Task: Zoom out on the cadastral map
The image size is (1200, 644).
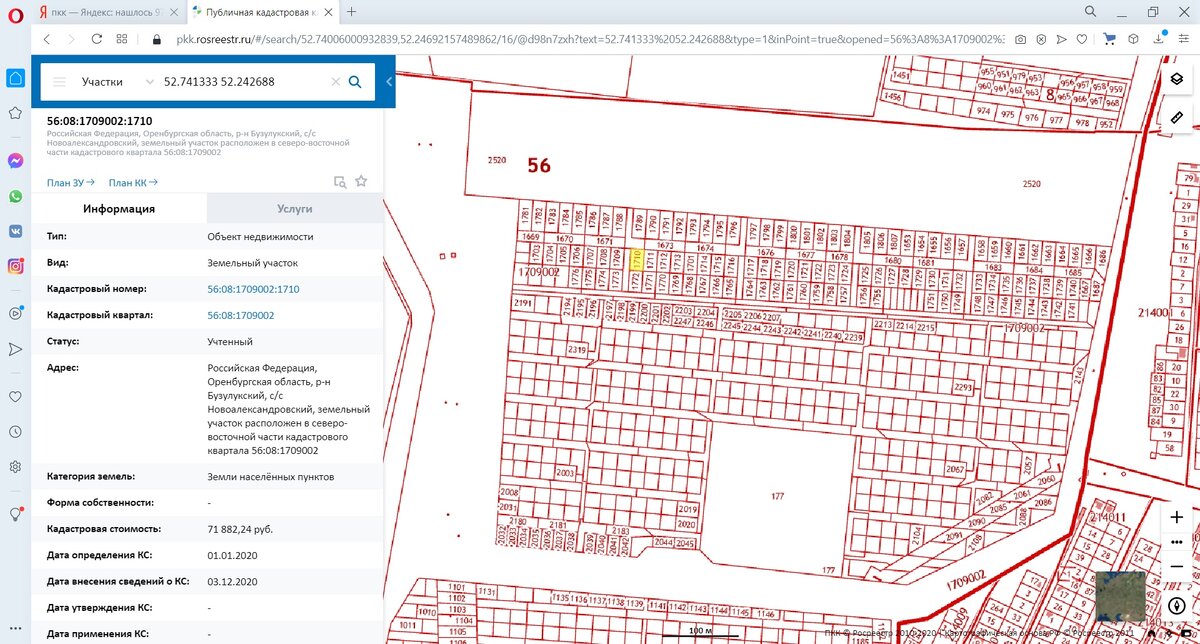Action: click(1177, 567)
